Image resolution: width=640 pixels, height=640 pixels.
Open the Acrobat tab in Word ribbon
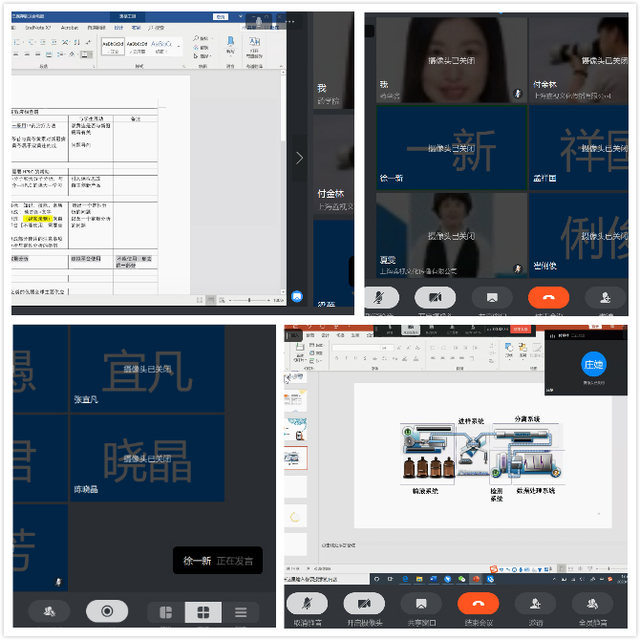point(70,28)
